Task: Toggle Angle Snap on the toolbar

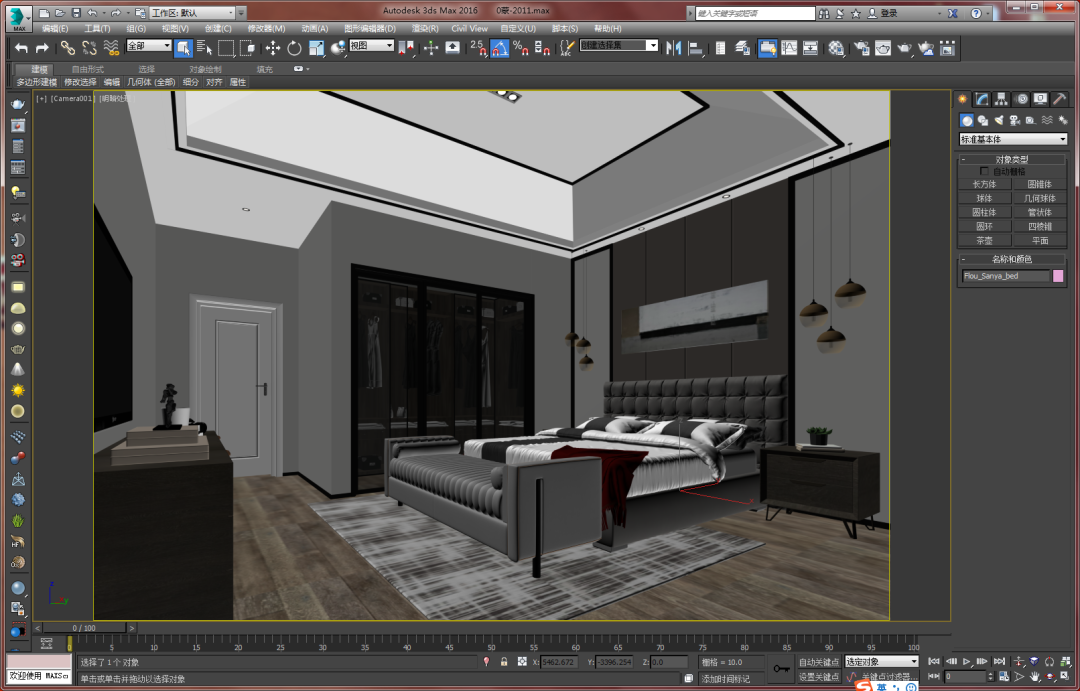Action: [x=499, y=48]
